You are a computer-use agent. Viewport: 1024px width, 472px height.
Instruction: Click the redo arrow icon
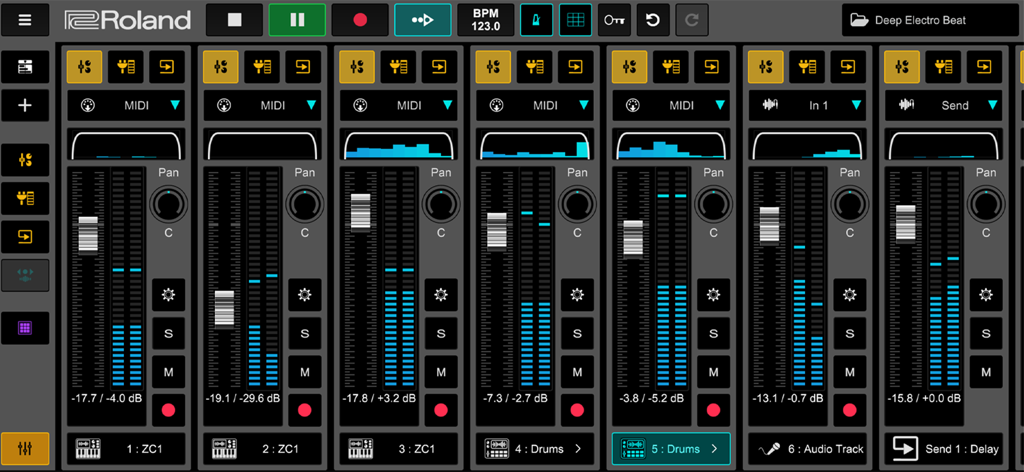coord(691,20)
